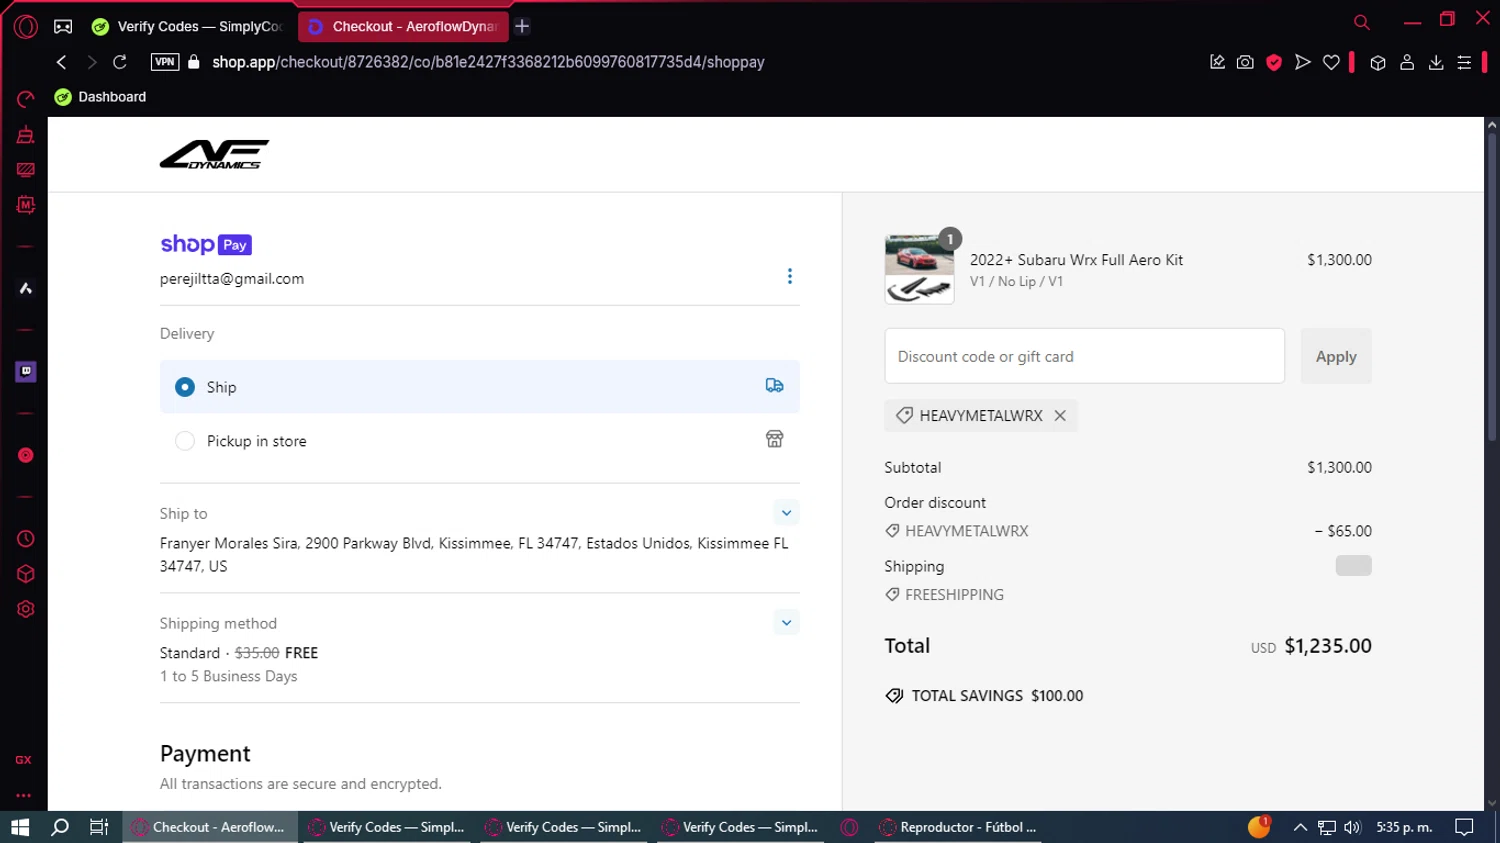The height and width of the screenshot is (843, 1500).
Task: Open Shop Pay account options menu
Action: [790, 276]
